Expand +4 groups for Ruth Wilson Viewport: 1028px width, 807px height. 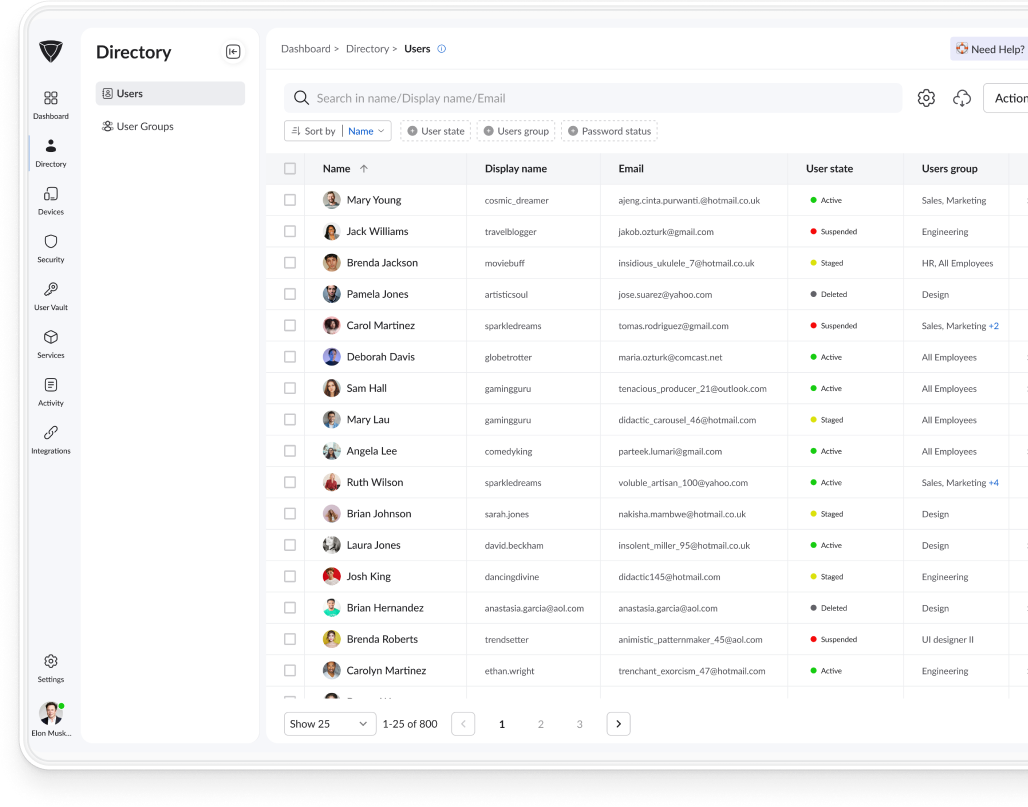click(x=994, y=482)
